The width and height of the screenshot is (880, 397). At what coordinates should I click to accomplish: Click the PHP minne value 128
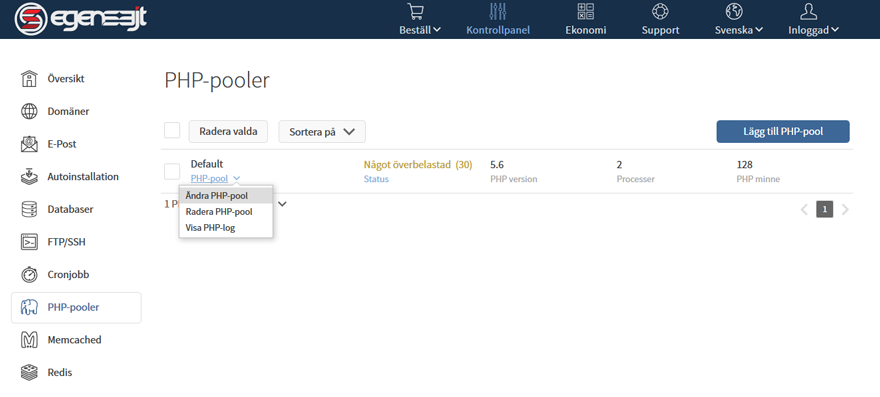(x=744, y=165)
